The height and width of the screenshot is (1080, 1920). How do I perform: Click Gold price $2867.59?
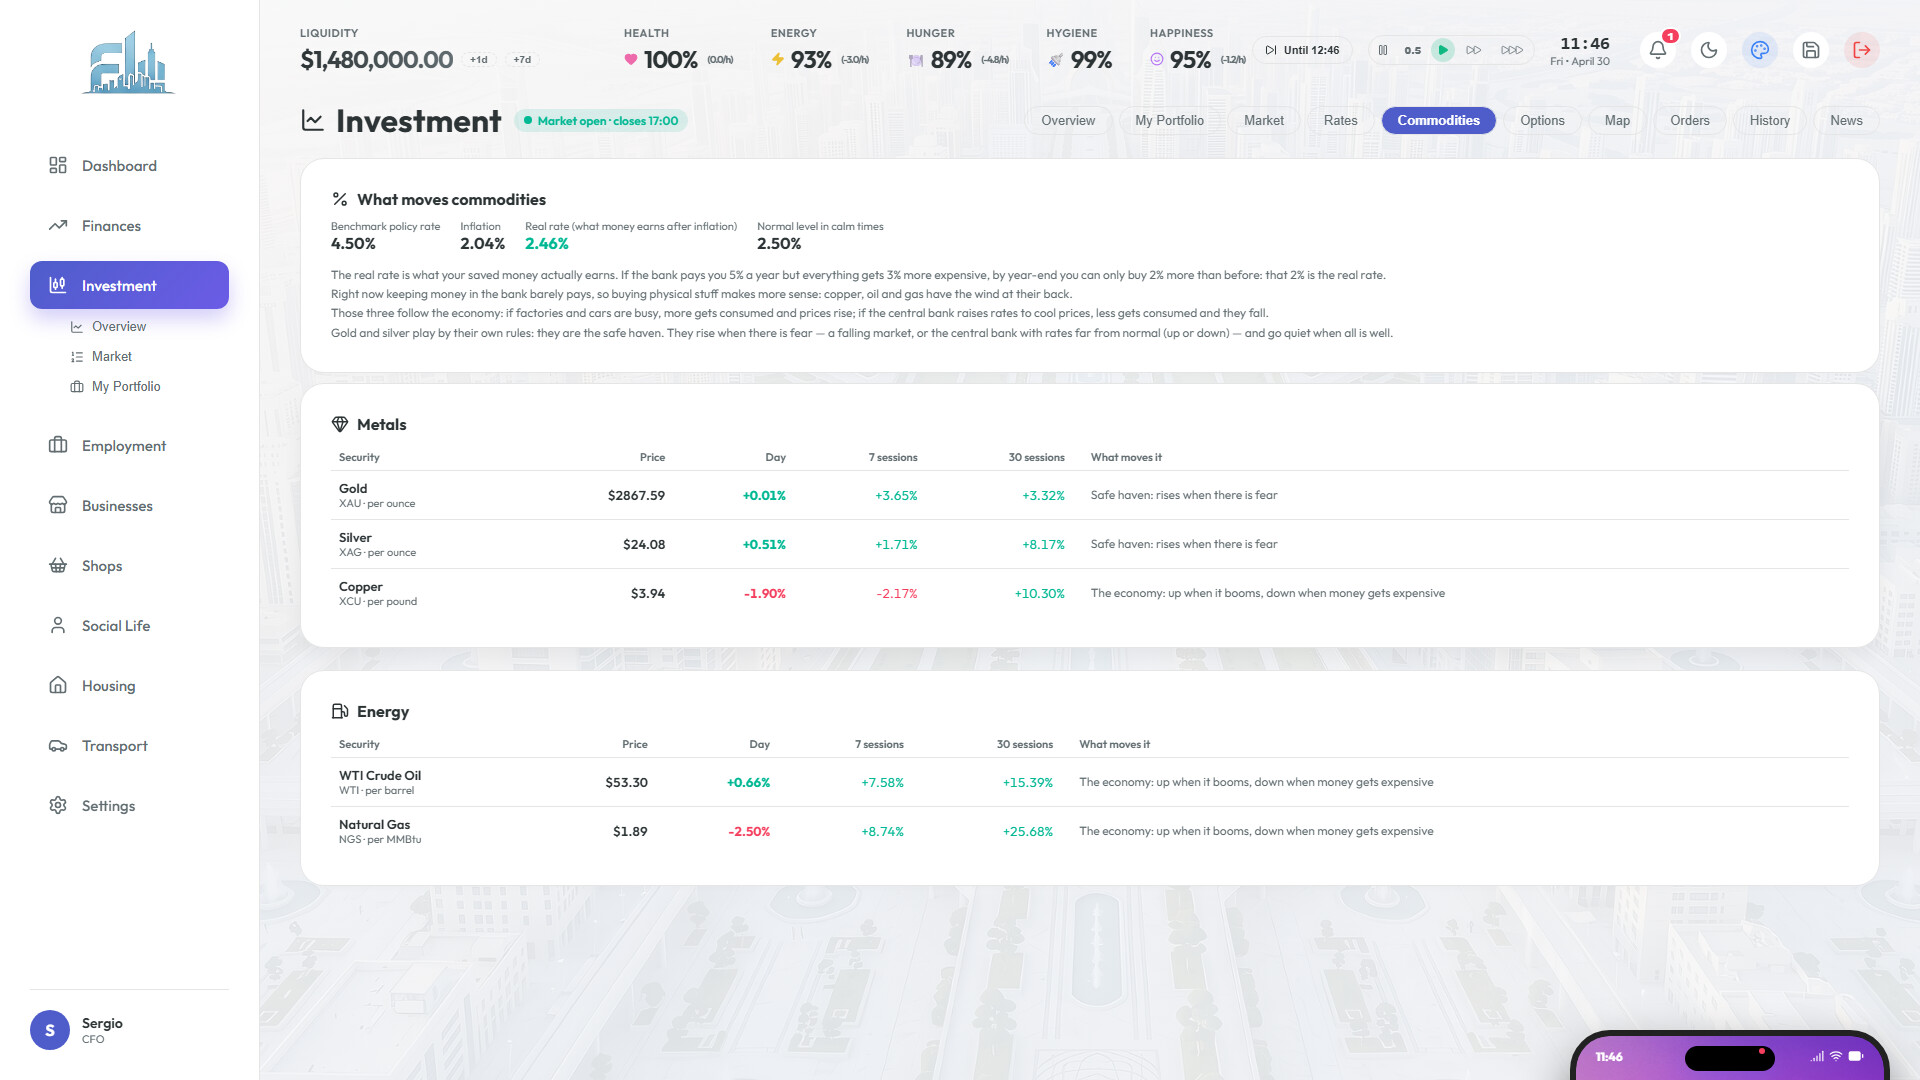click(x=636, y=496)
